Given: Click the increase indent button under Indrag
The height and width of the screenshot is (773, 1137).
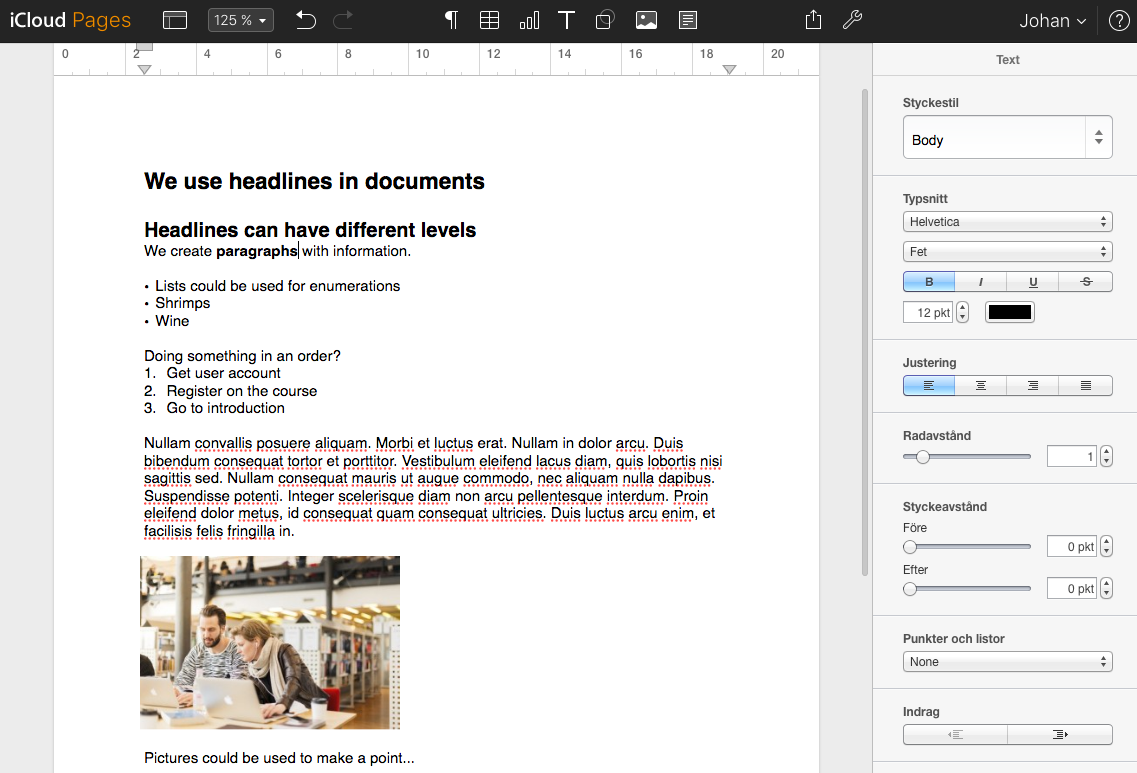Looking at the screenshot, I should pyautogui.click(x=1060, y=735).
